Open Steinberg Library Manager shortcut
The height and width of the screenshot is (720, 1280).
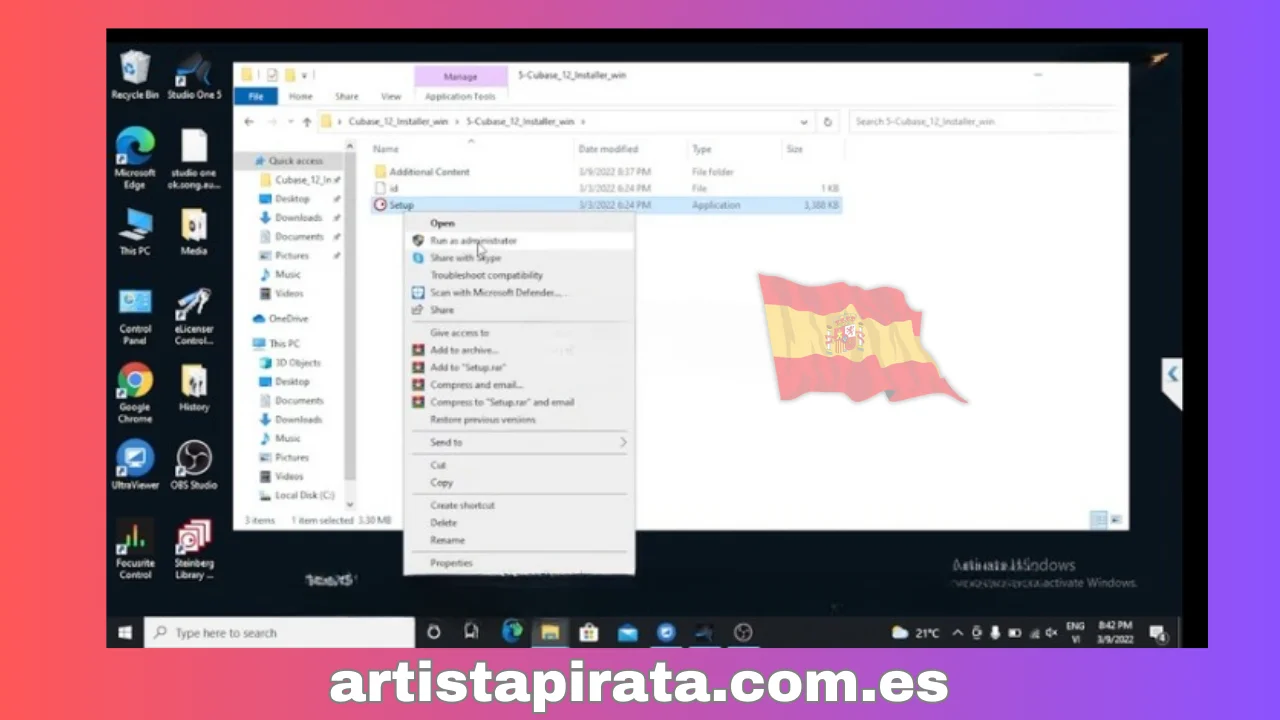[x=193, y=550]
